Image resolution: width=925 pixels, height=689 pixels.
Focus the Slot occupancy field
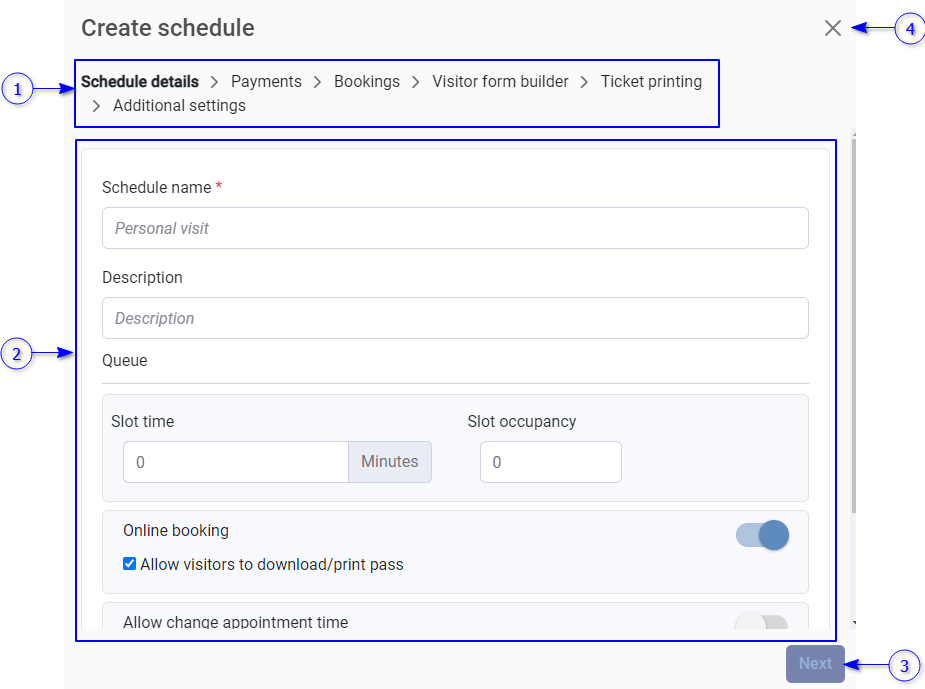click(550, 462)
